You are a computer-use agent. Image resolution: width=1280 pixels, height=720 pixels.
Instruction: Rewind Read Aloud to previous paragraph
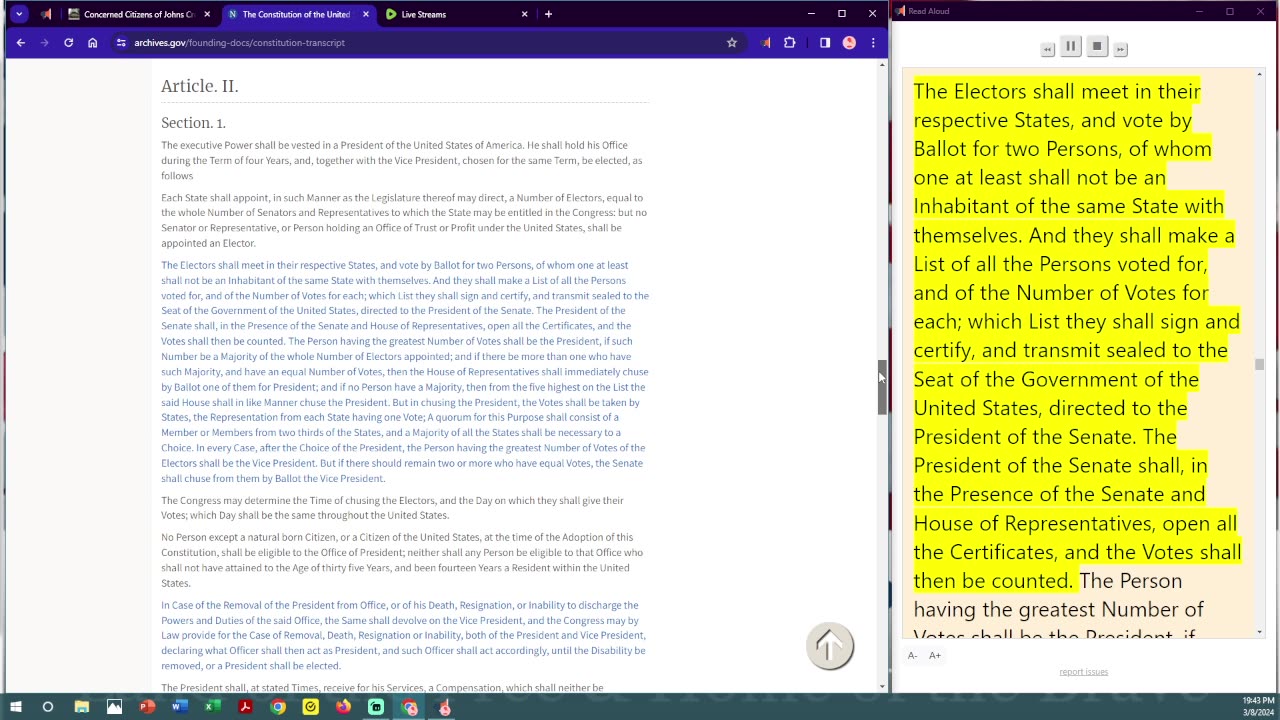coord(1047,49)
